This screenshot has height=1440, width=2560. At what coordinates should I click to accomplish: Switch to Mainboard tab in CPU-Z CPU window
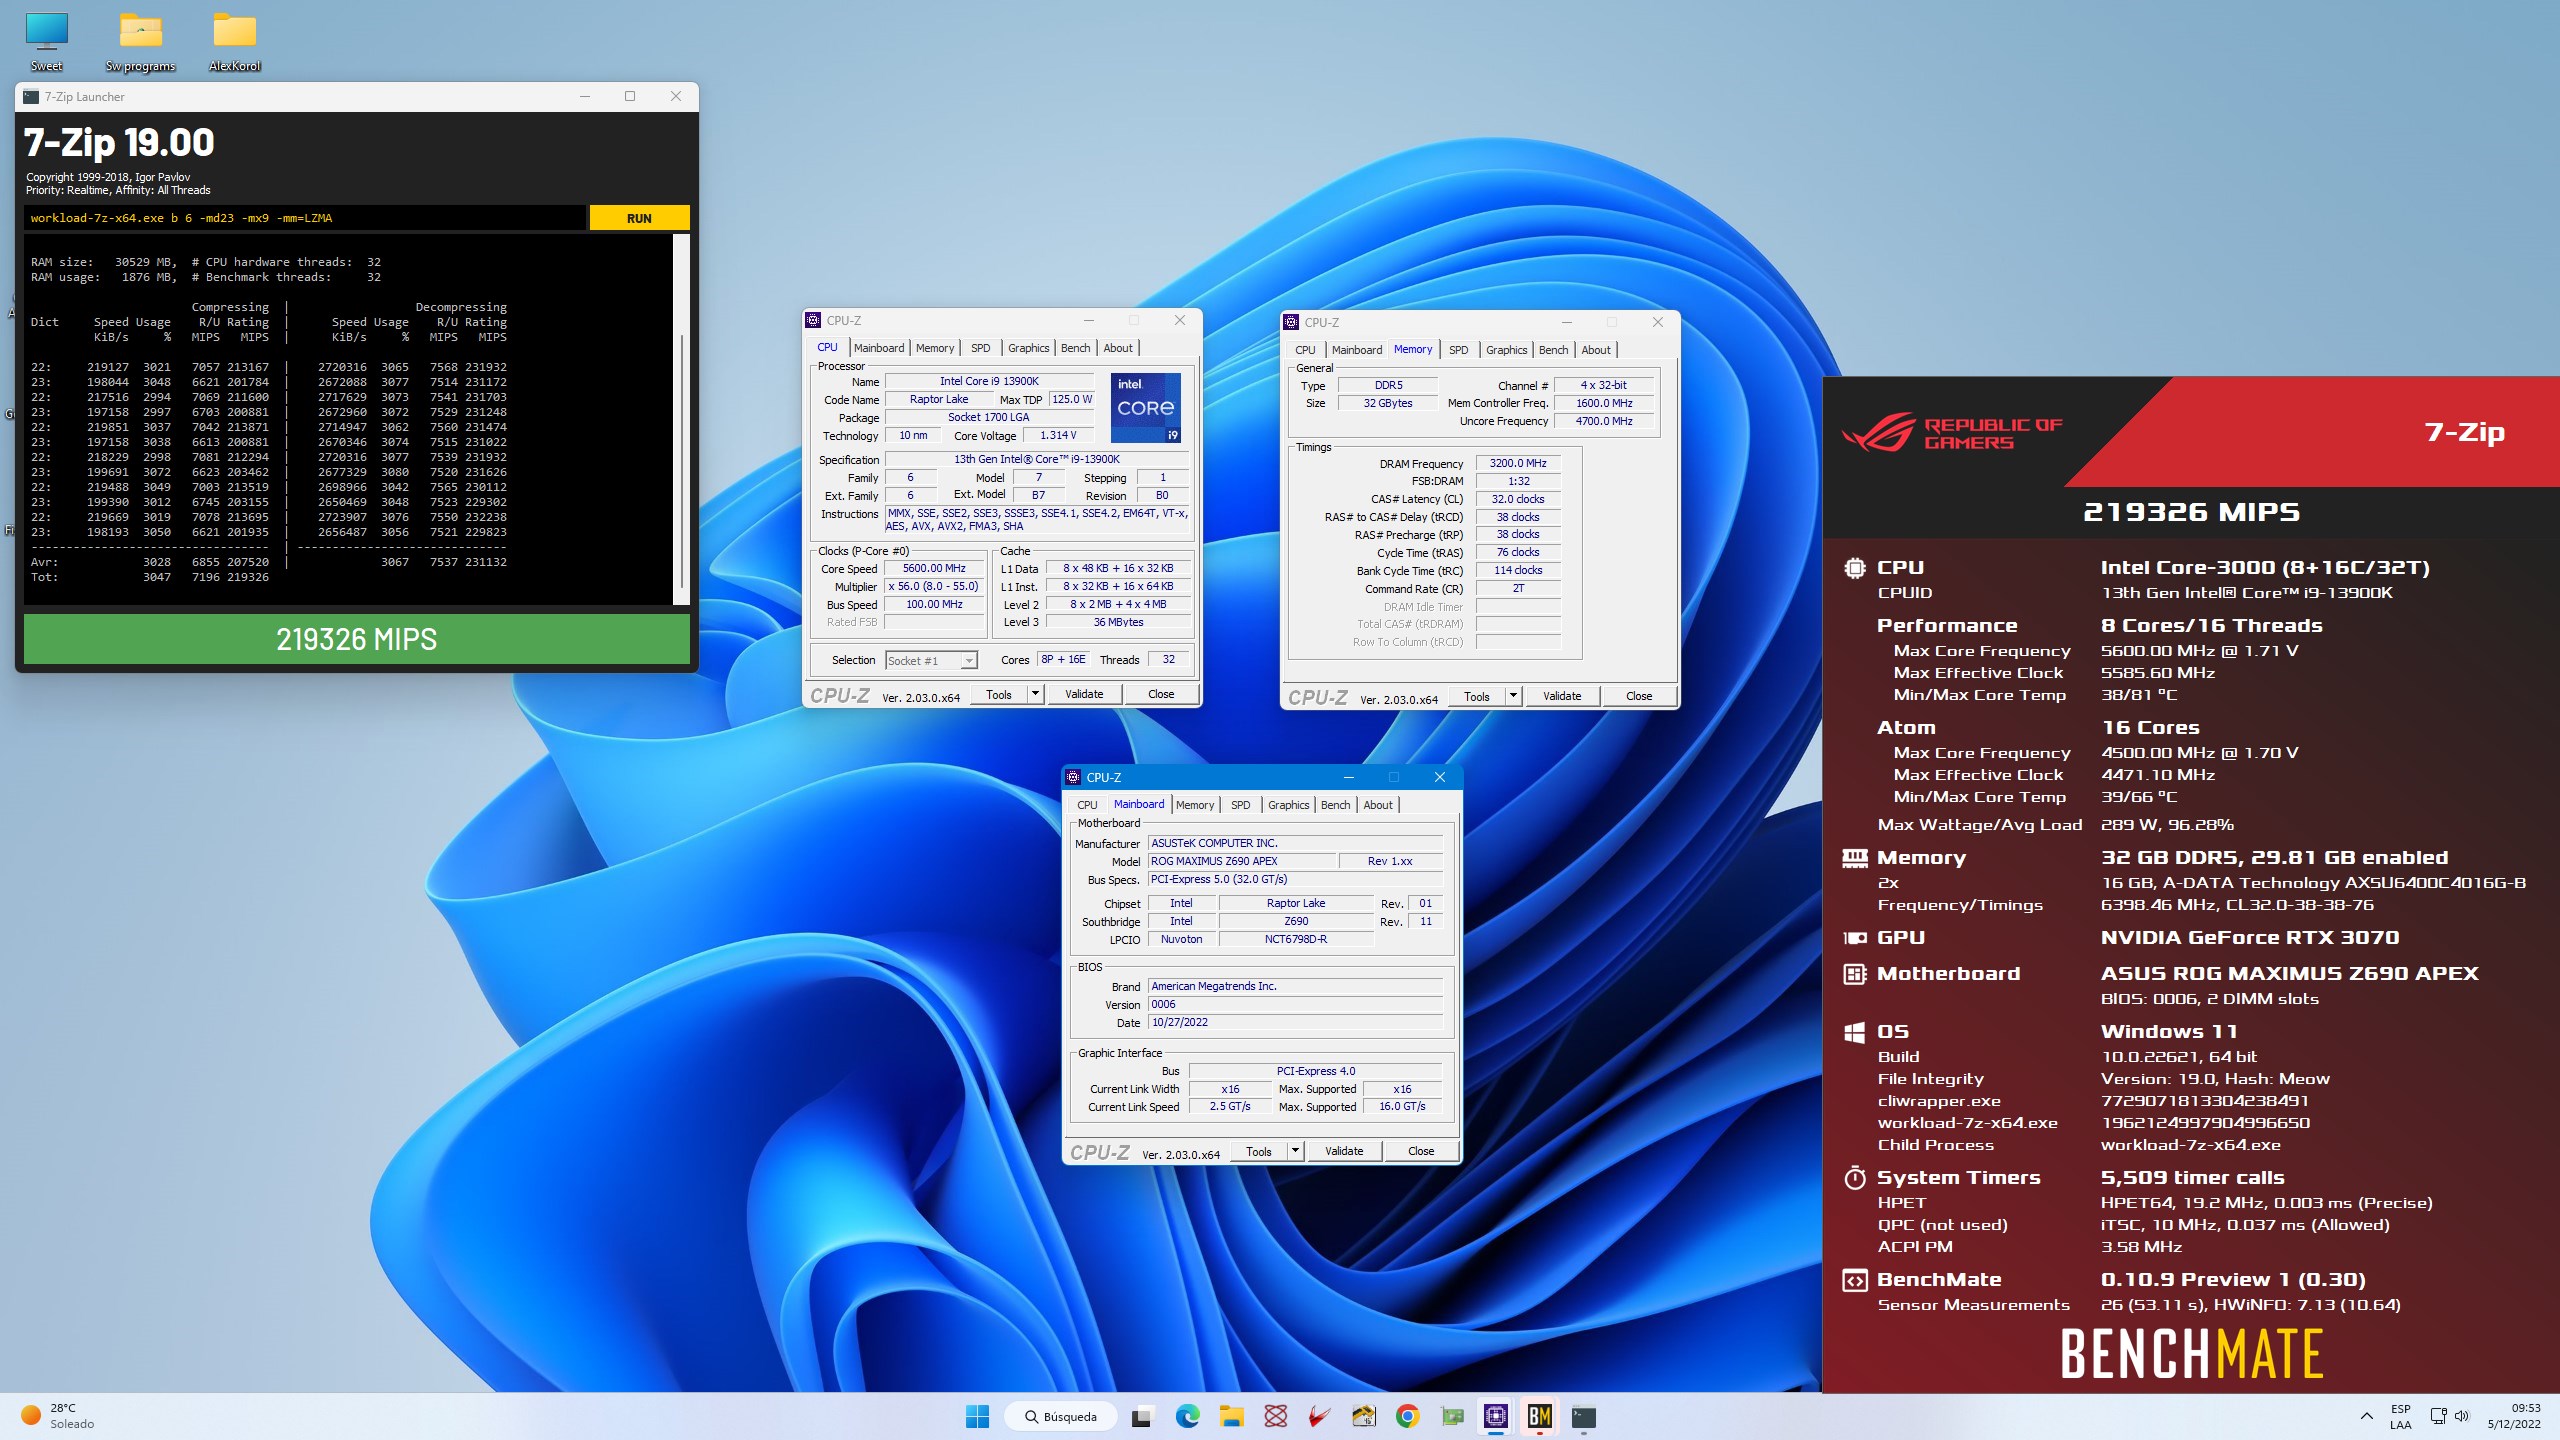coord(879,348)
